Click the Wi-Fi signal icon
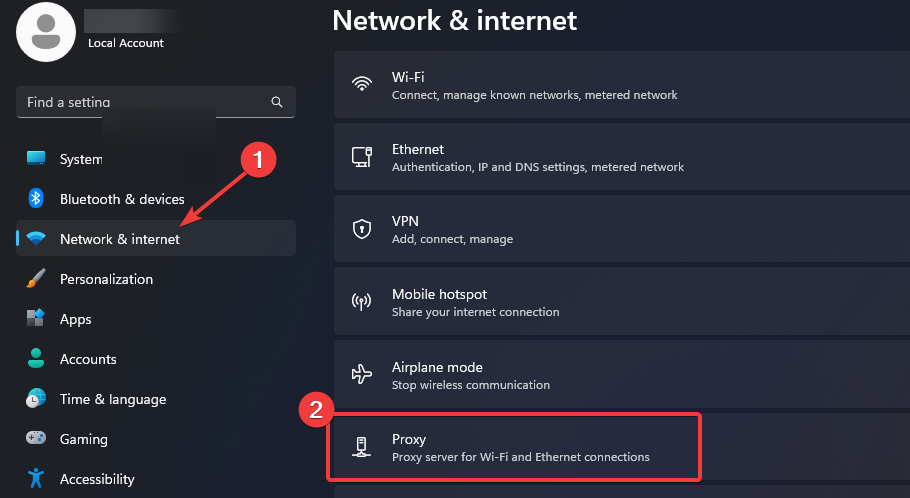The image size is (910, 498). click(362, 85)
